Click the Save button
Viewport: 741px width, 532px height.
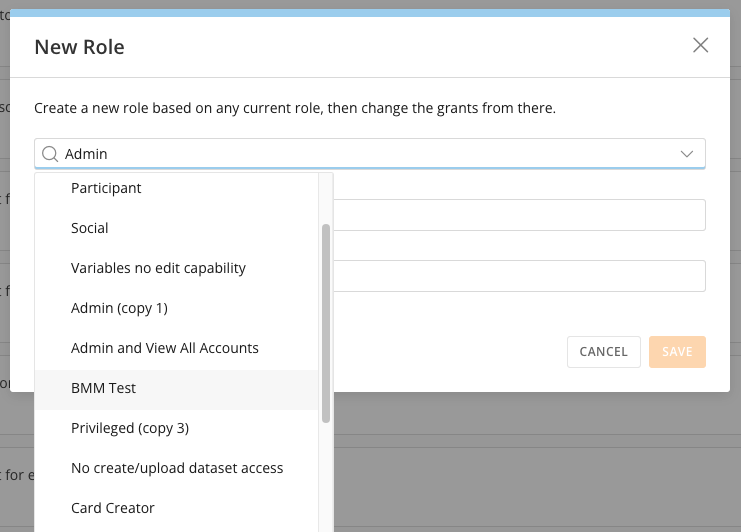click(677, 352)
